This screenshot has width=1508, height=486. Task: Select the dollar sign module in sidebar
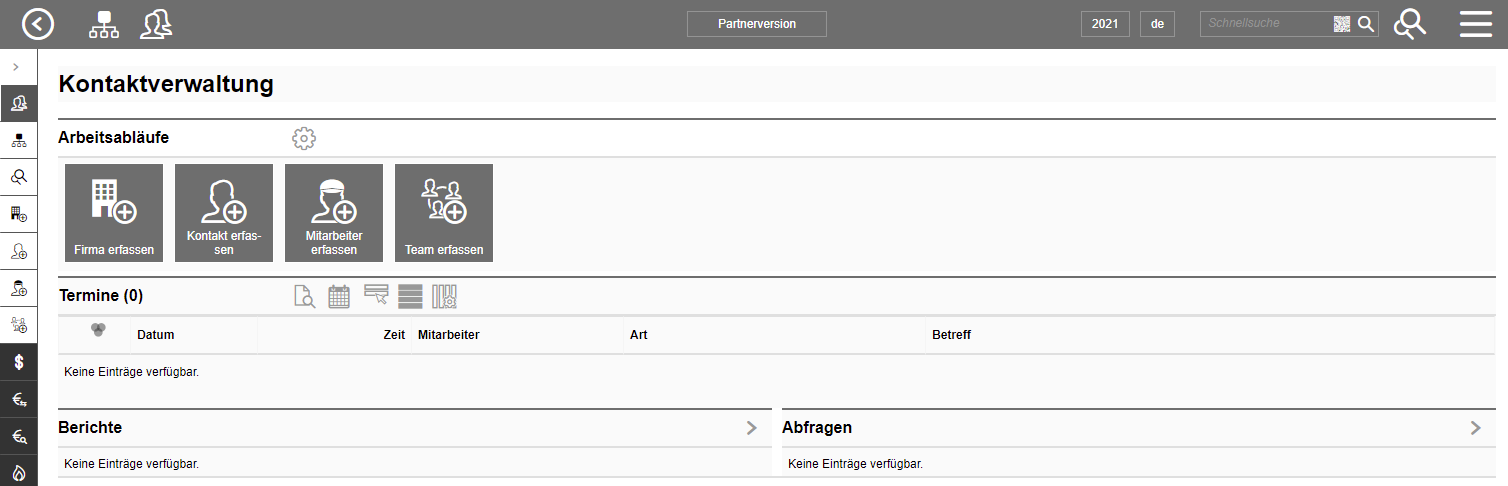pyautogui.click(x=19, y=362)
